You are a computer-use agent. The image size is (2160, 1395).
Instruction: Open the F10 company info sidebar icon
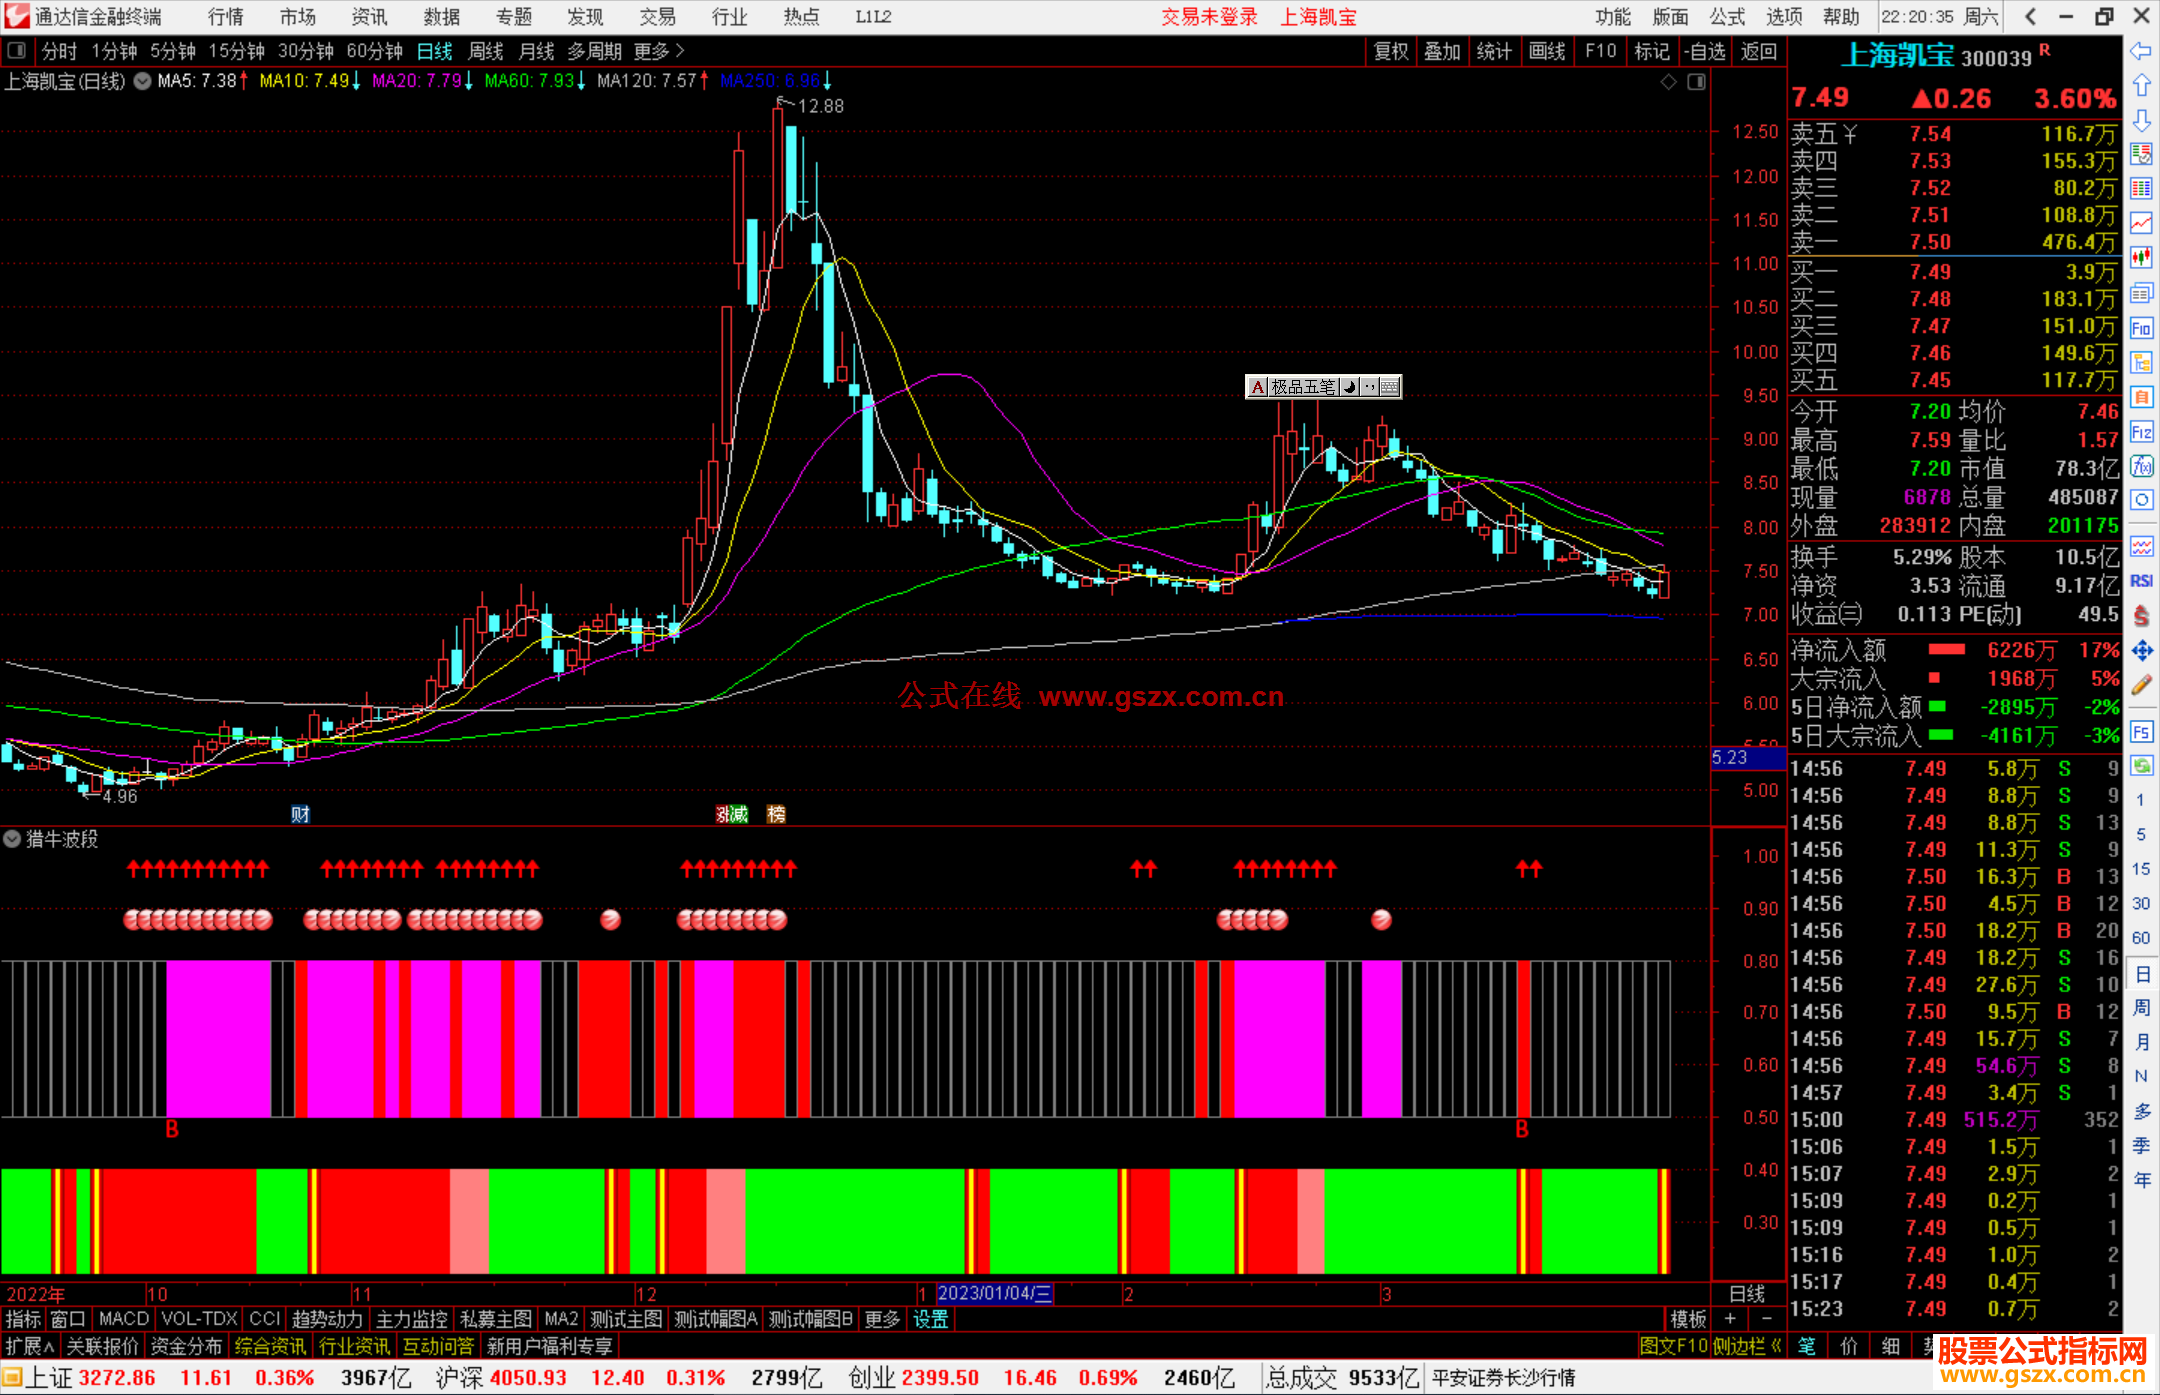click(2141, 328)
